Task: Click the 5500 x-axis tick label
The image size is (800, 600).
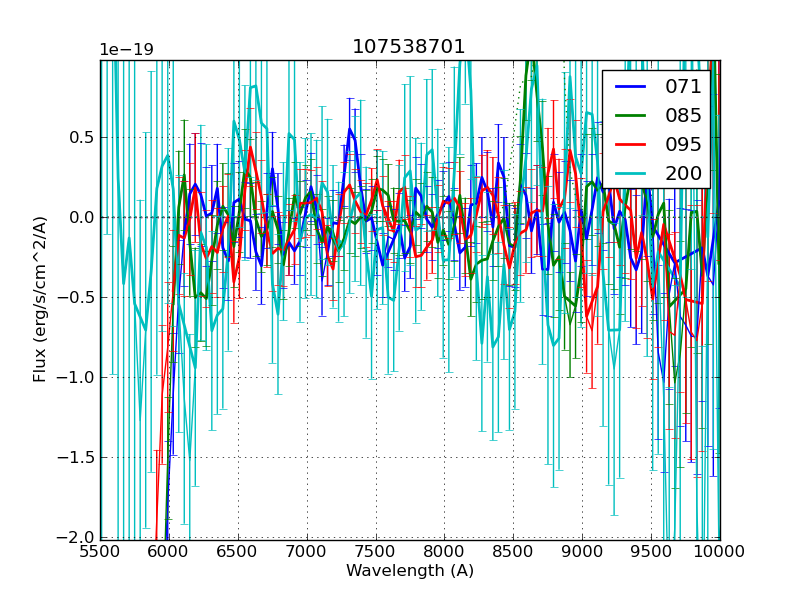Action: (100, 551)
